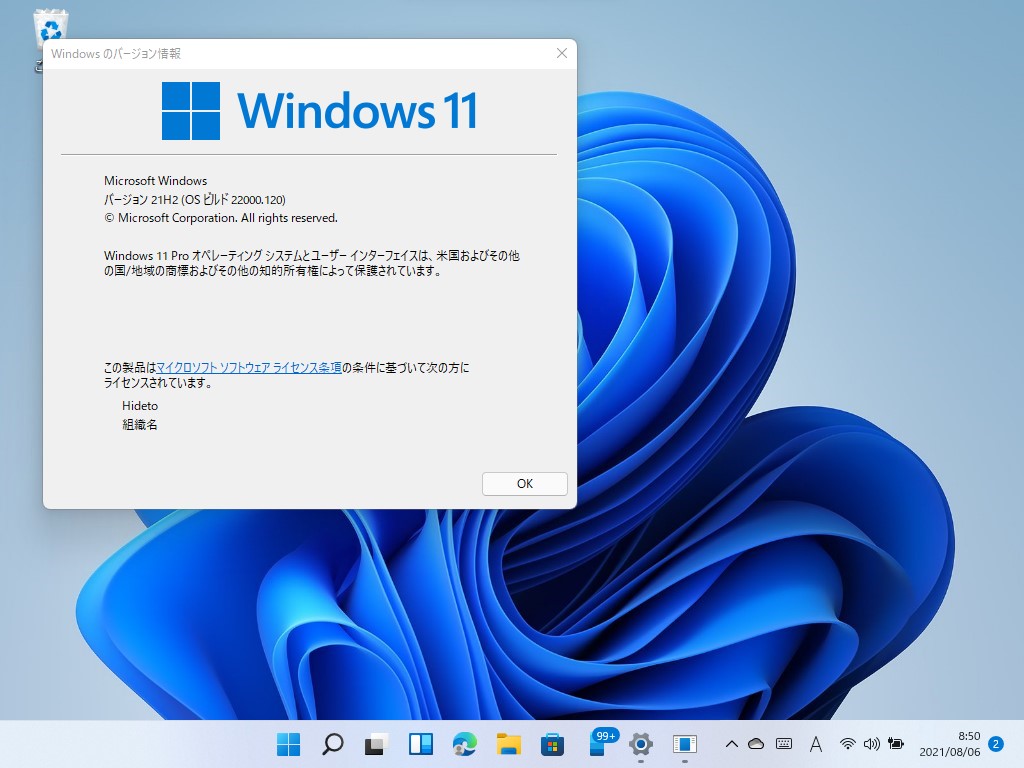This screenshot has width=1024, height=768.
Task: Open the app showing 99+ notifications
Action: (x=598, y=745)
